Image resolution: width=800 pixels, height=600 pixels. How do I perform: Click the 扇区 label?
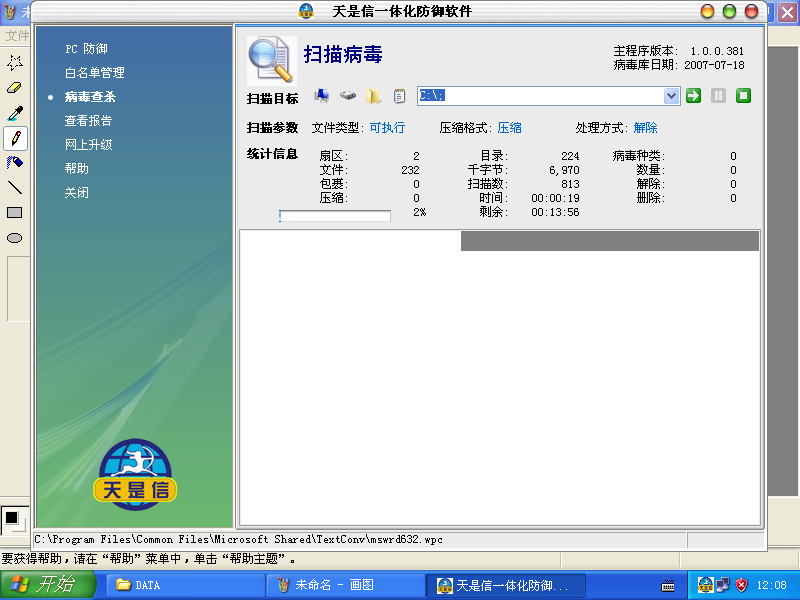(x=334, y=156)
